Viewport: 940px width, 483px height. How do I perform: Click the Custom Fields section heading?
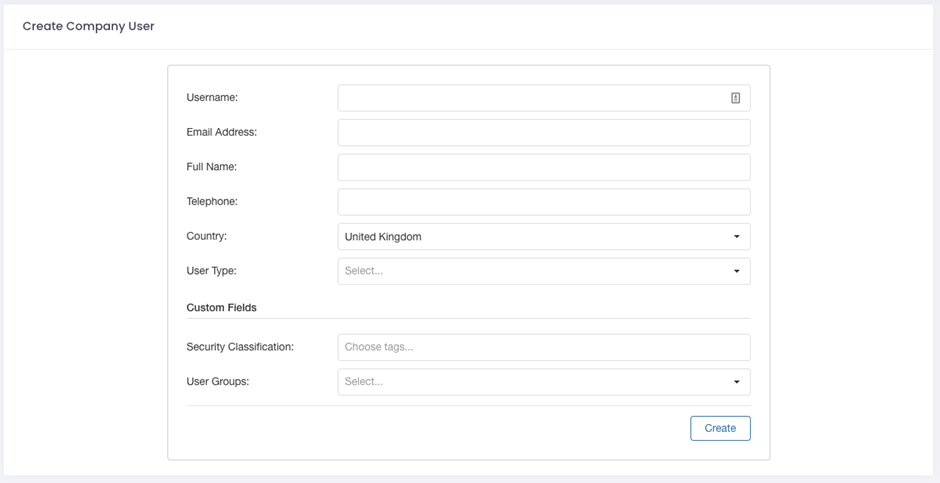pos(221,307)
